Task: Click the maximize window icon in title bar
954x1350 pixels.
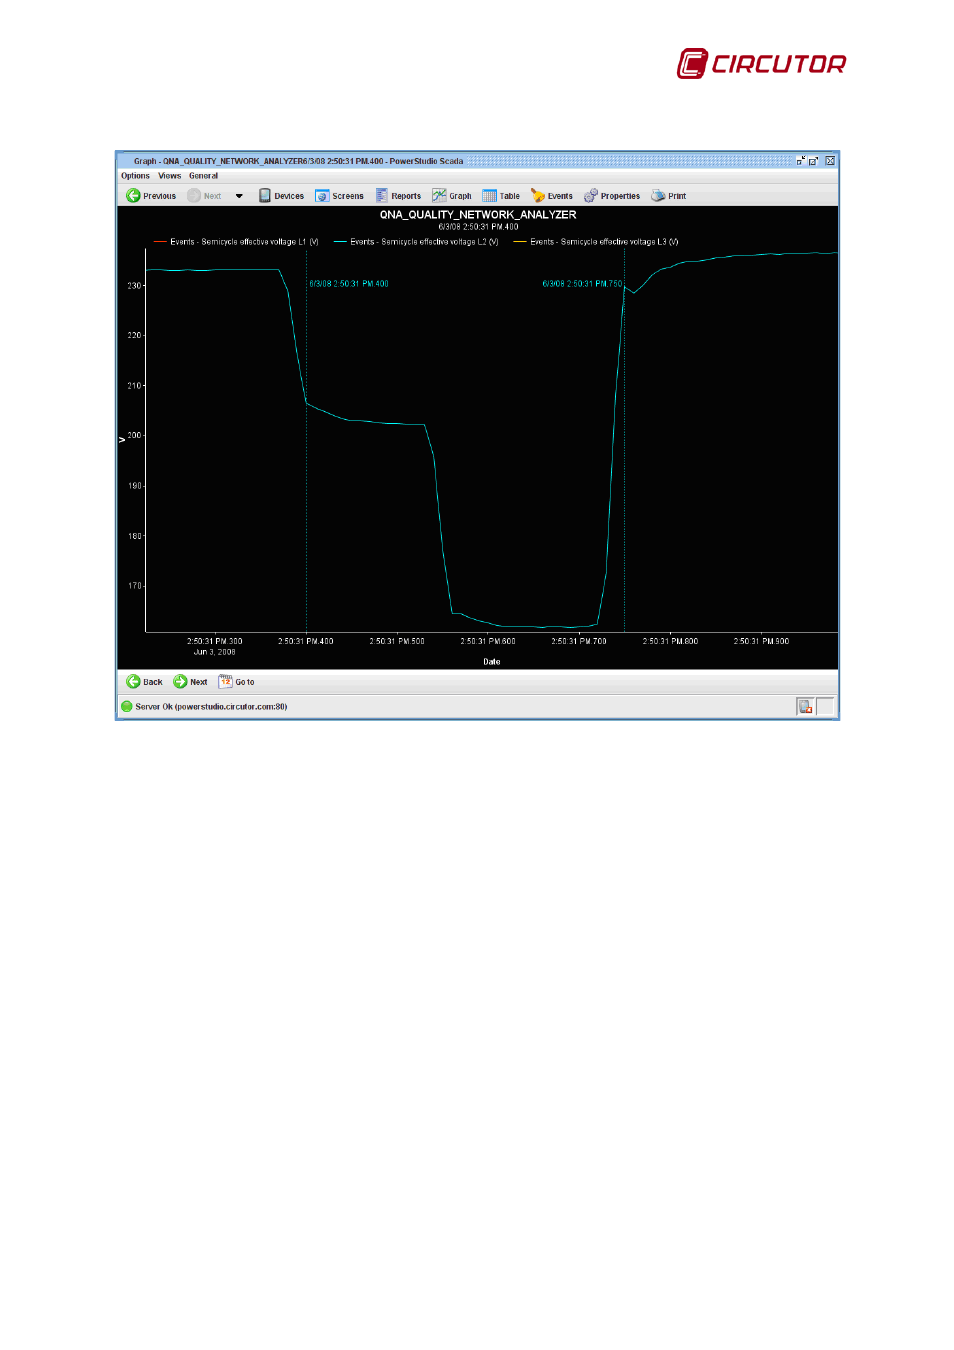Action: coord(814,161)
